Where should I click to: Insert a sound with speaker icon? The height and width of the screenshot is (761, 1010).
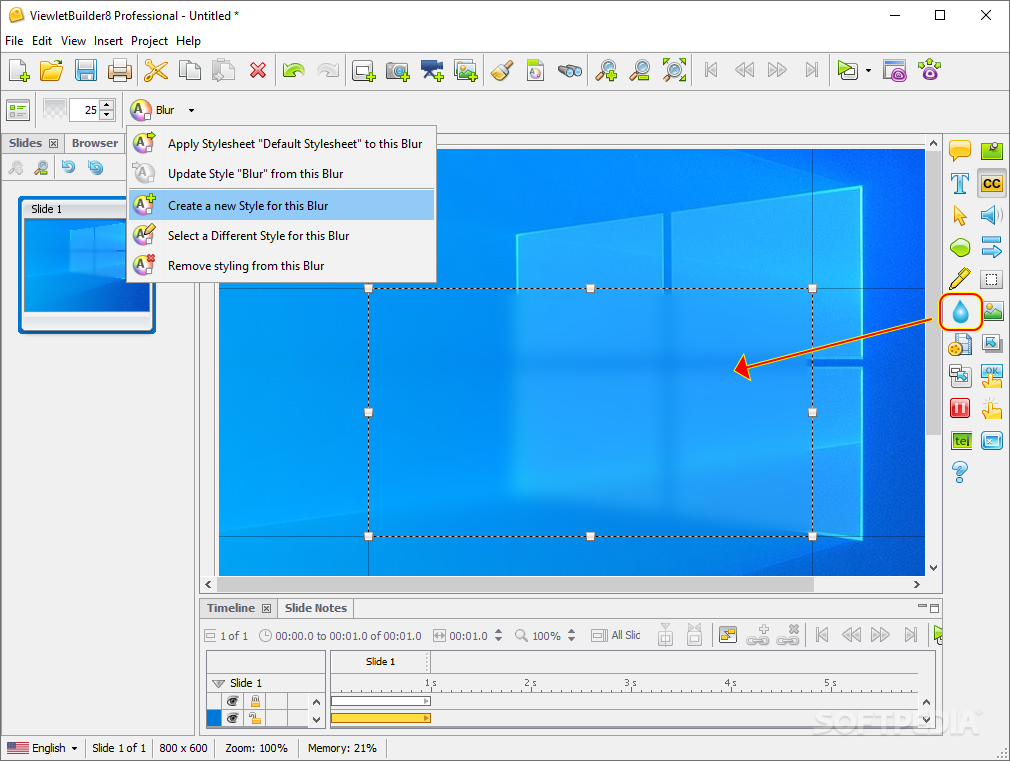point(992,215)
